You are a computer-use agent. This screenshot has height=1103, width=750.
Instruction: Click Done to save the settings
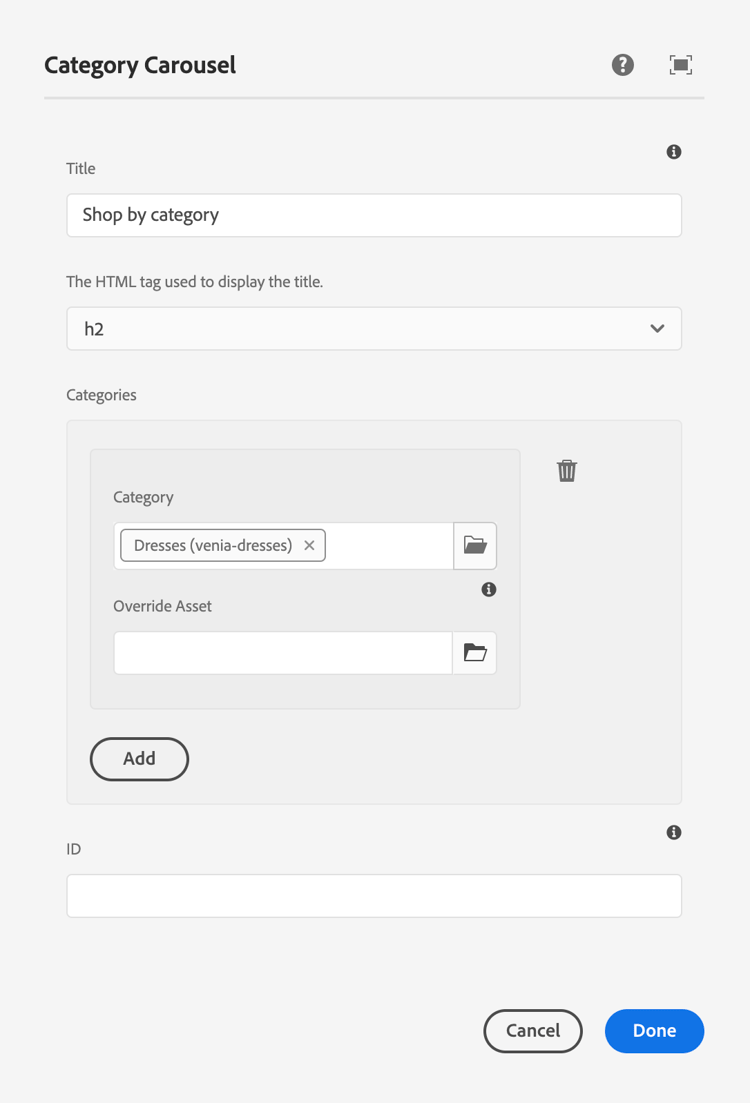tap(654, 1031)
